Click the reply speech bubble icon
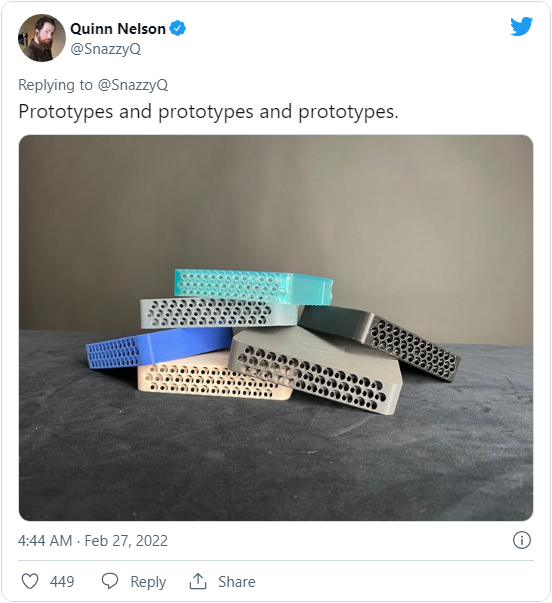Image resolution: width=552 pixels, height=603 pixels. [110, 581]
